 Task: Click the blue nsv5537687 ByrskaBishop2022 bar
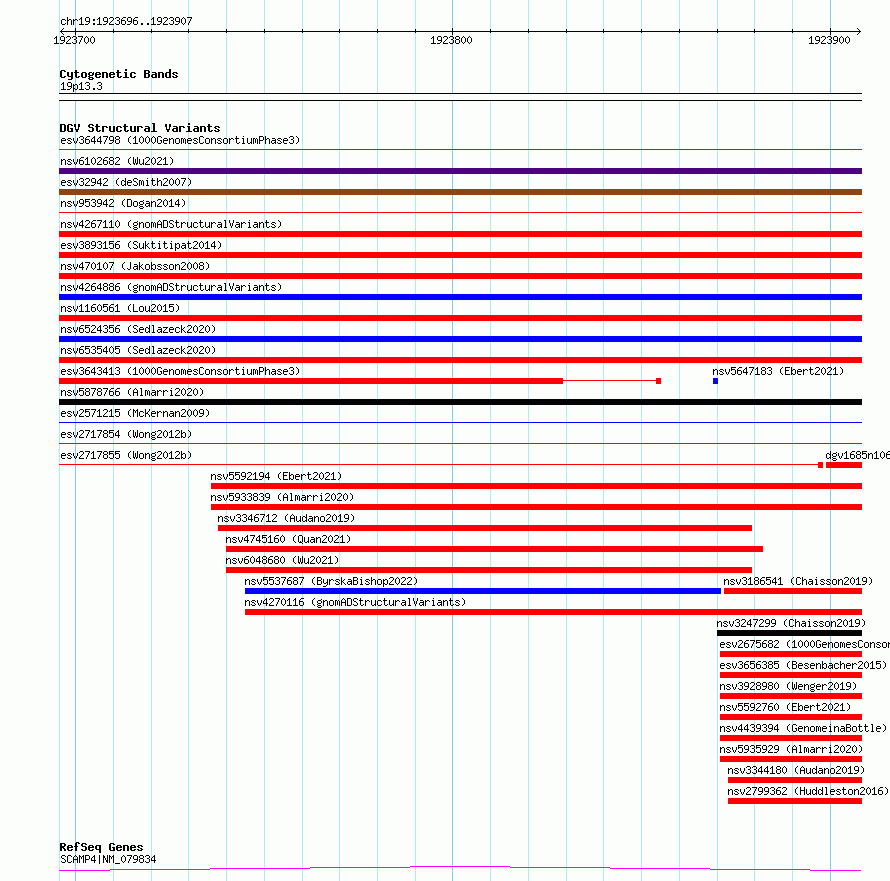click(x=483, y=591)
